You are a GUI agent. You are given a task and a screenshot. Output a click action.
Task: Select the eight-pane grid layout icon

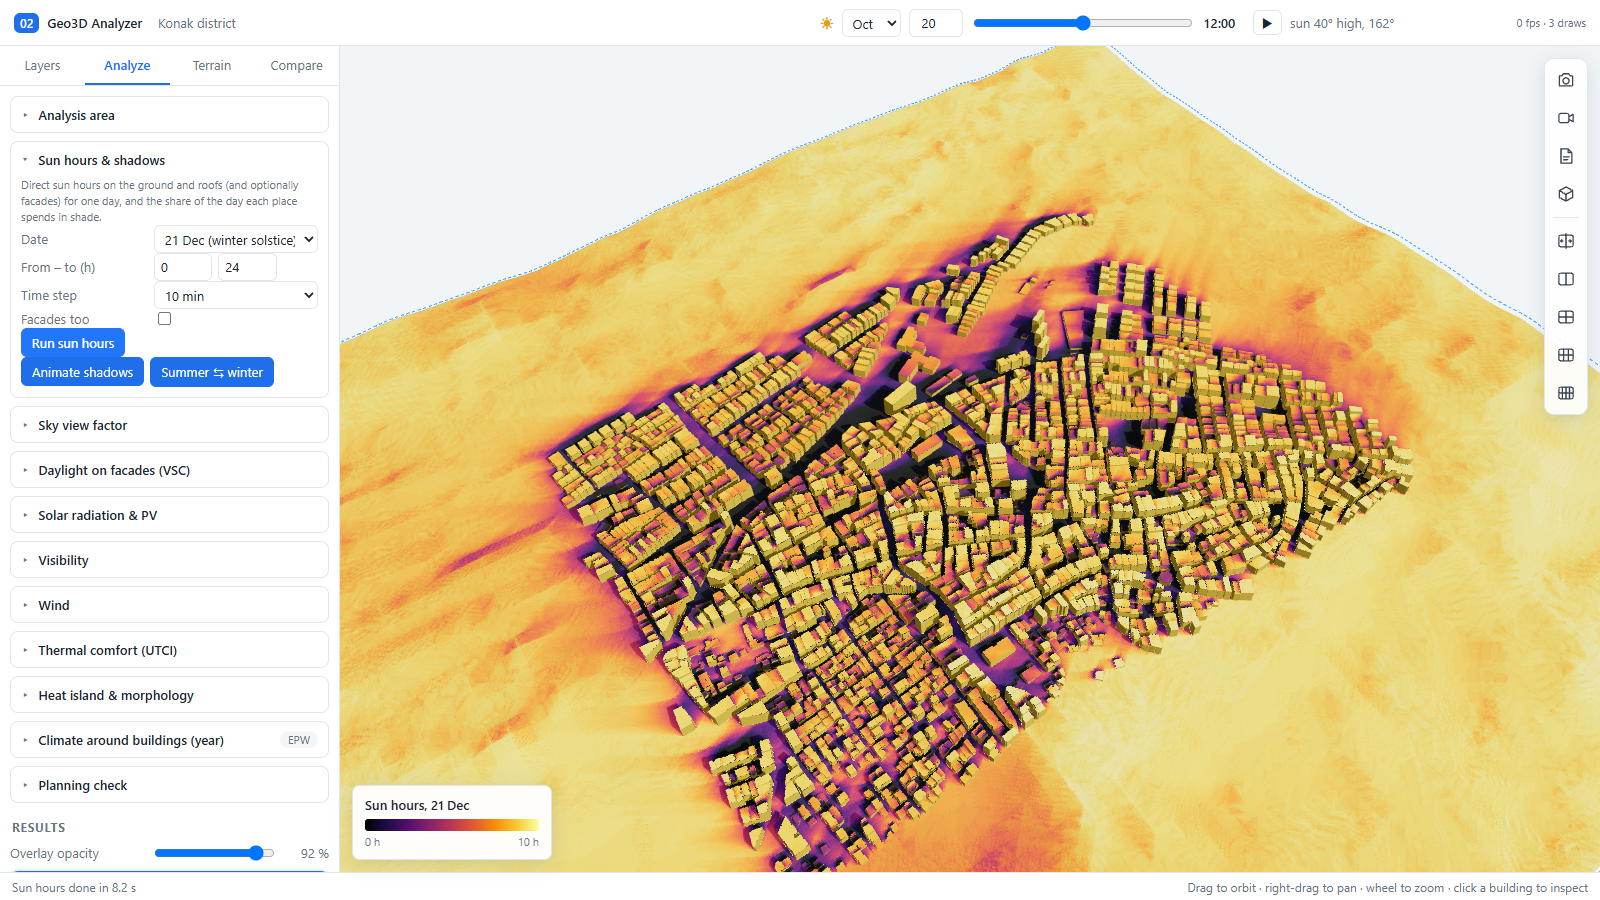(1566, 393)
